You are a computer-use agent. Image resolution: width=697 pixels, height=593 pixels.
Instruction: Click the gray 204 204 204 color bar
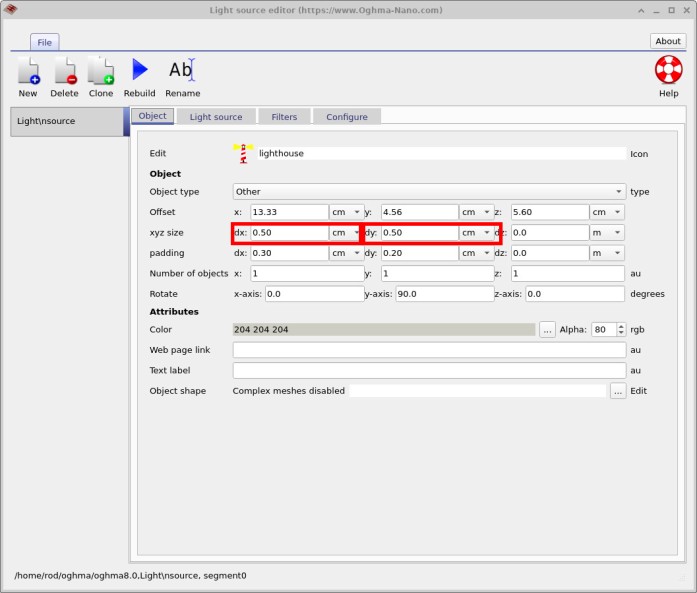[x=384, y=330]
